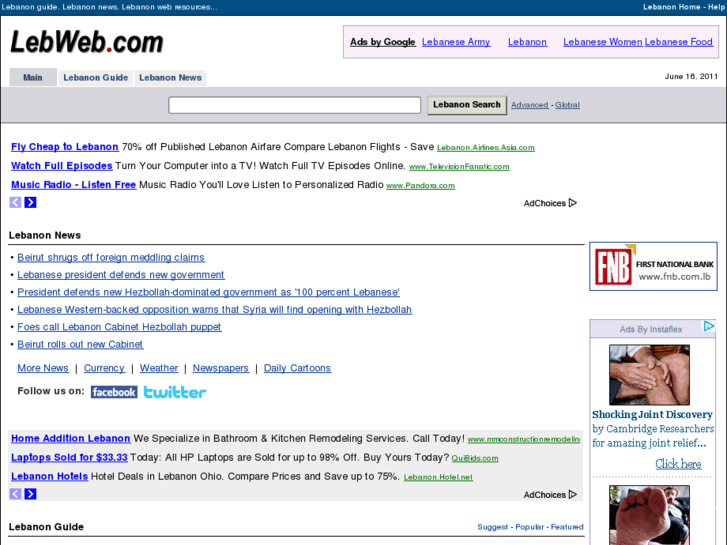Open Lebanese president defends new government story
The height and width of the screenshot is (545, 727).
tap(121, 275)
